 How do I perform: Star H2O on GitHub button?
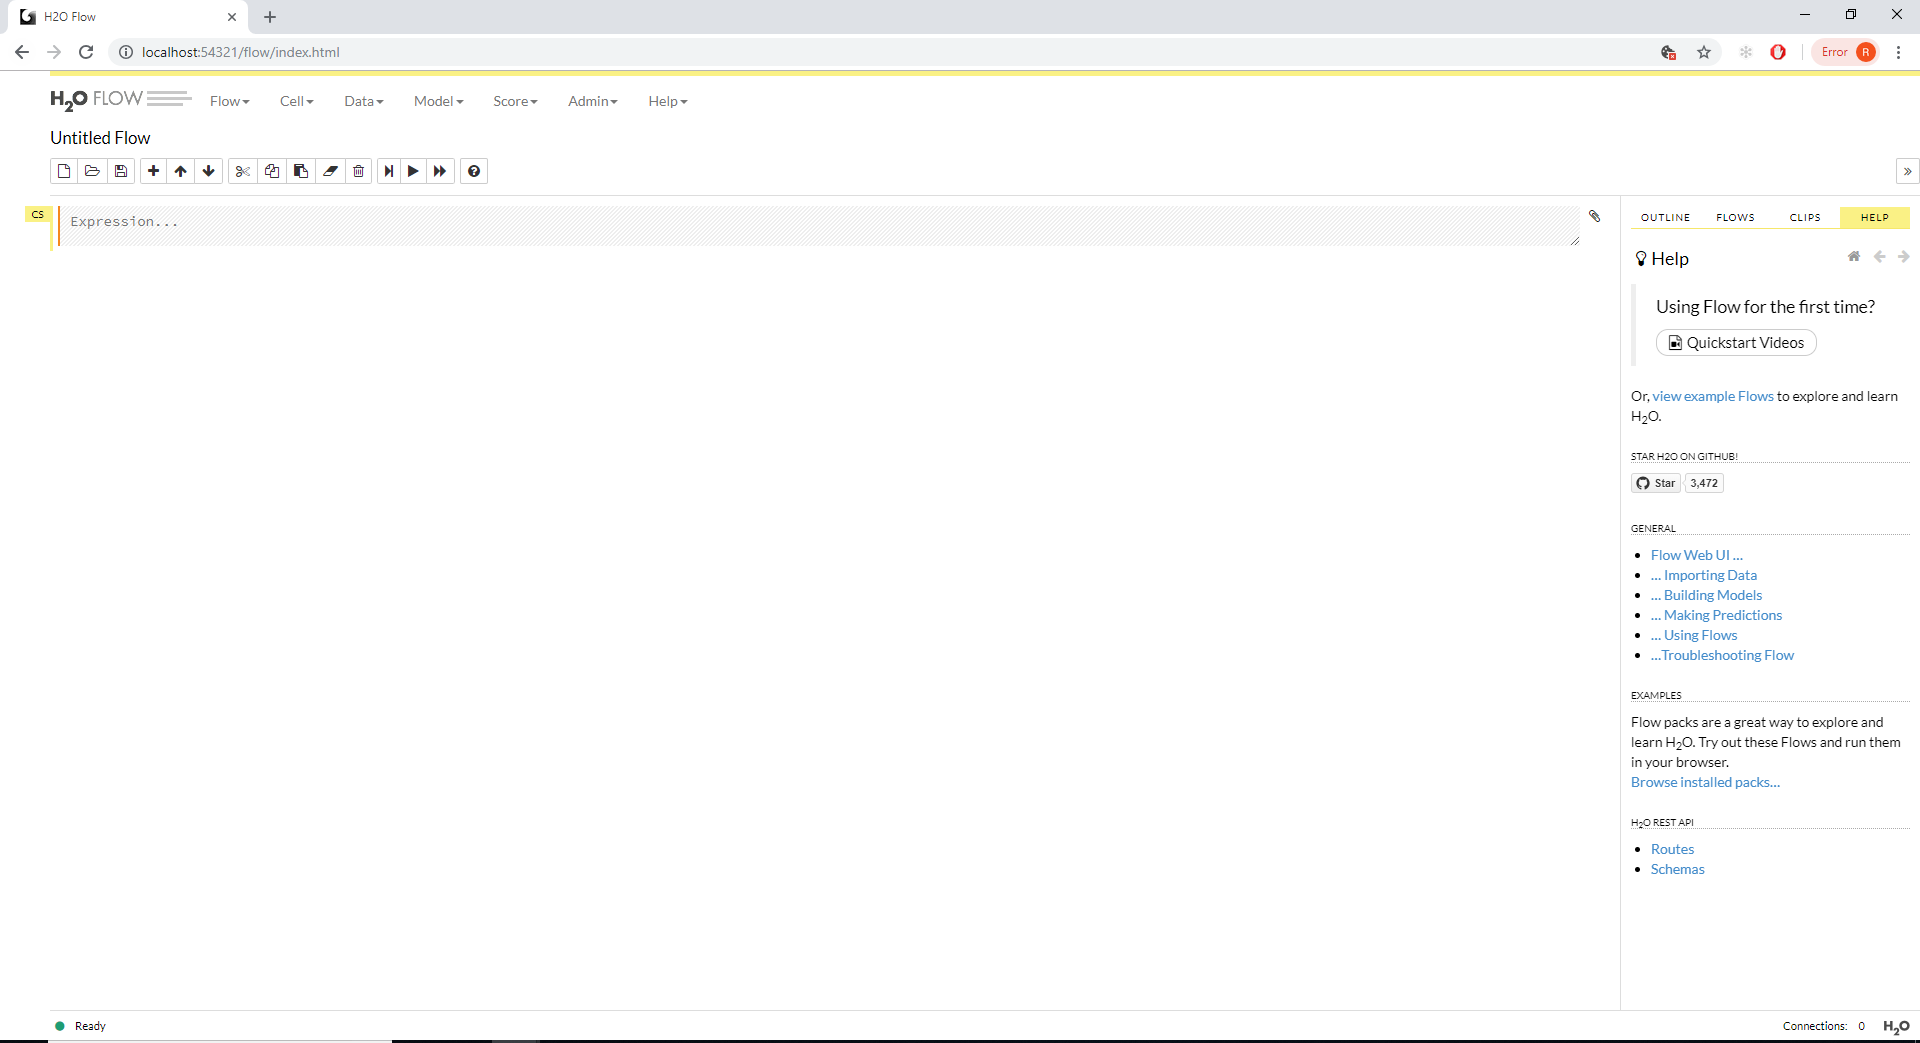(1656, 483)
